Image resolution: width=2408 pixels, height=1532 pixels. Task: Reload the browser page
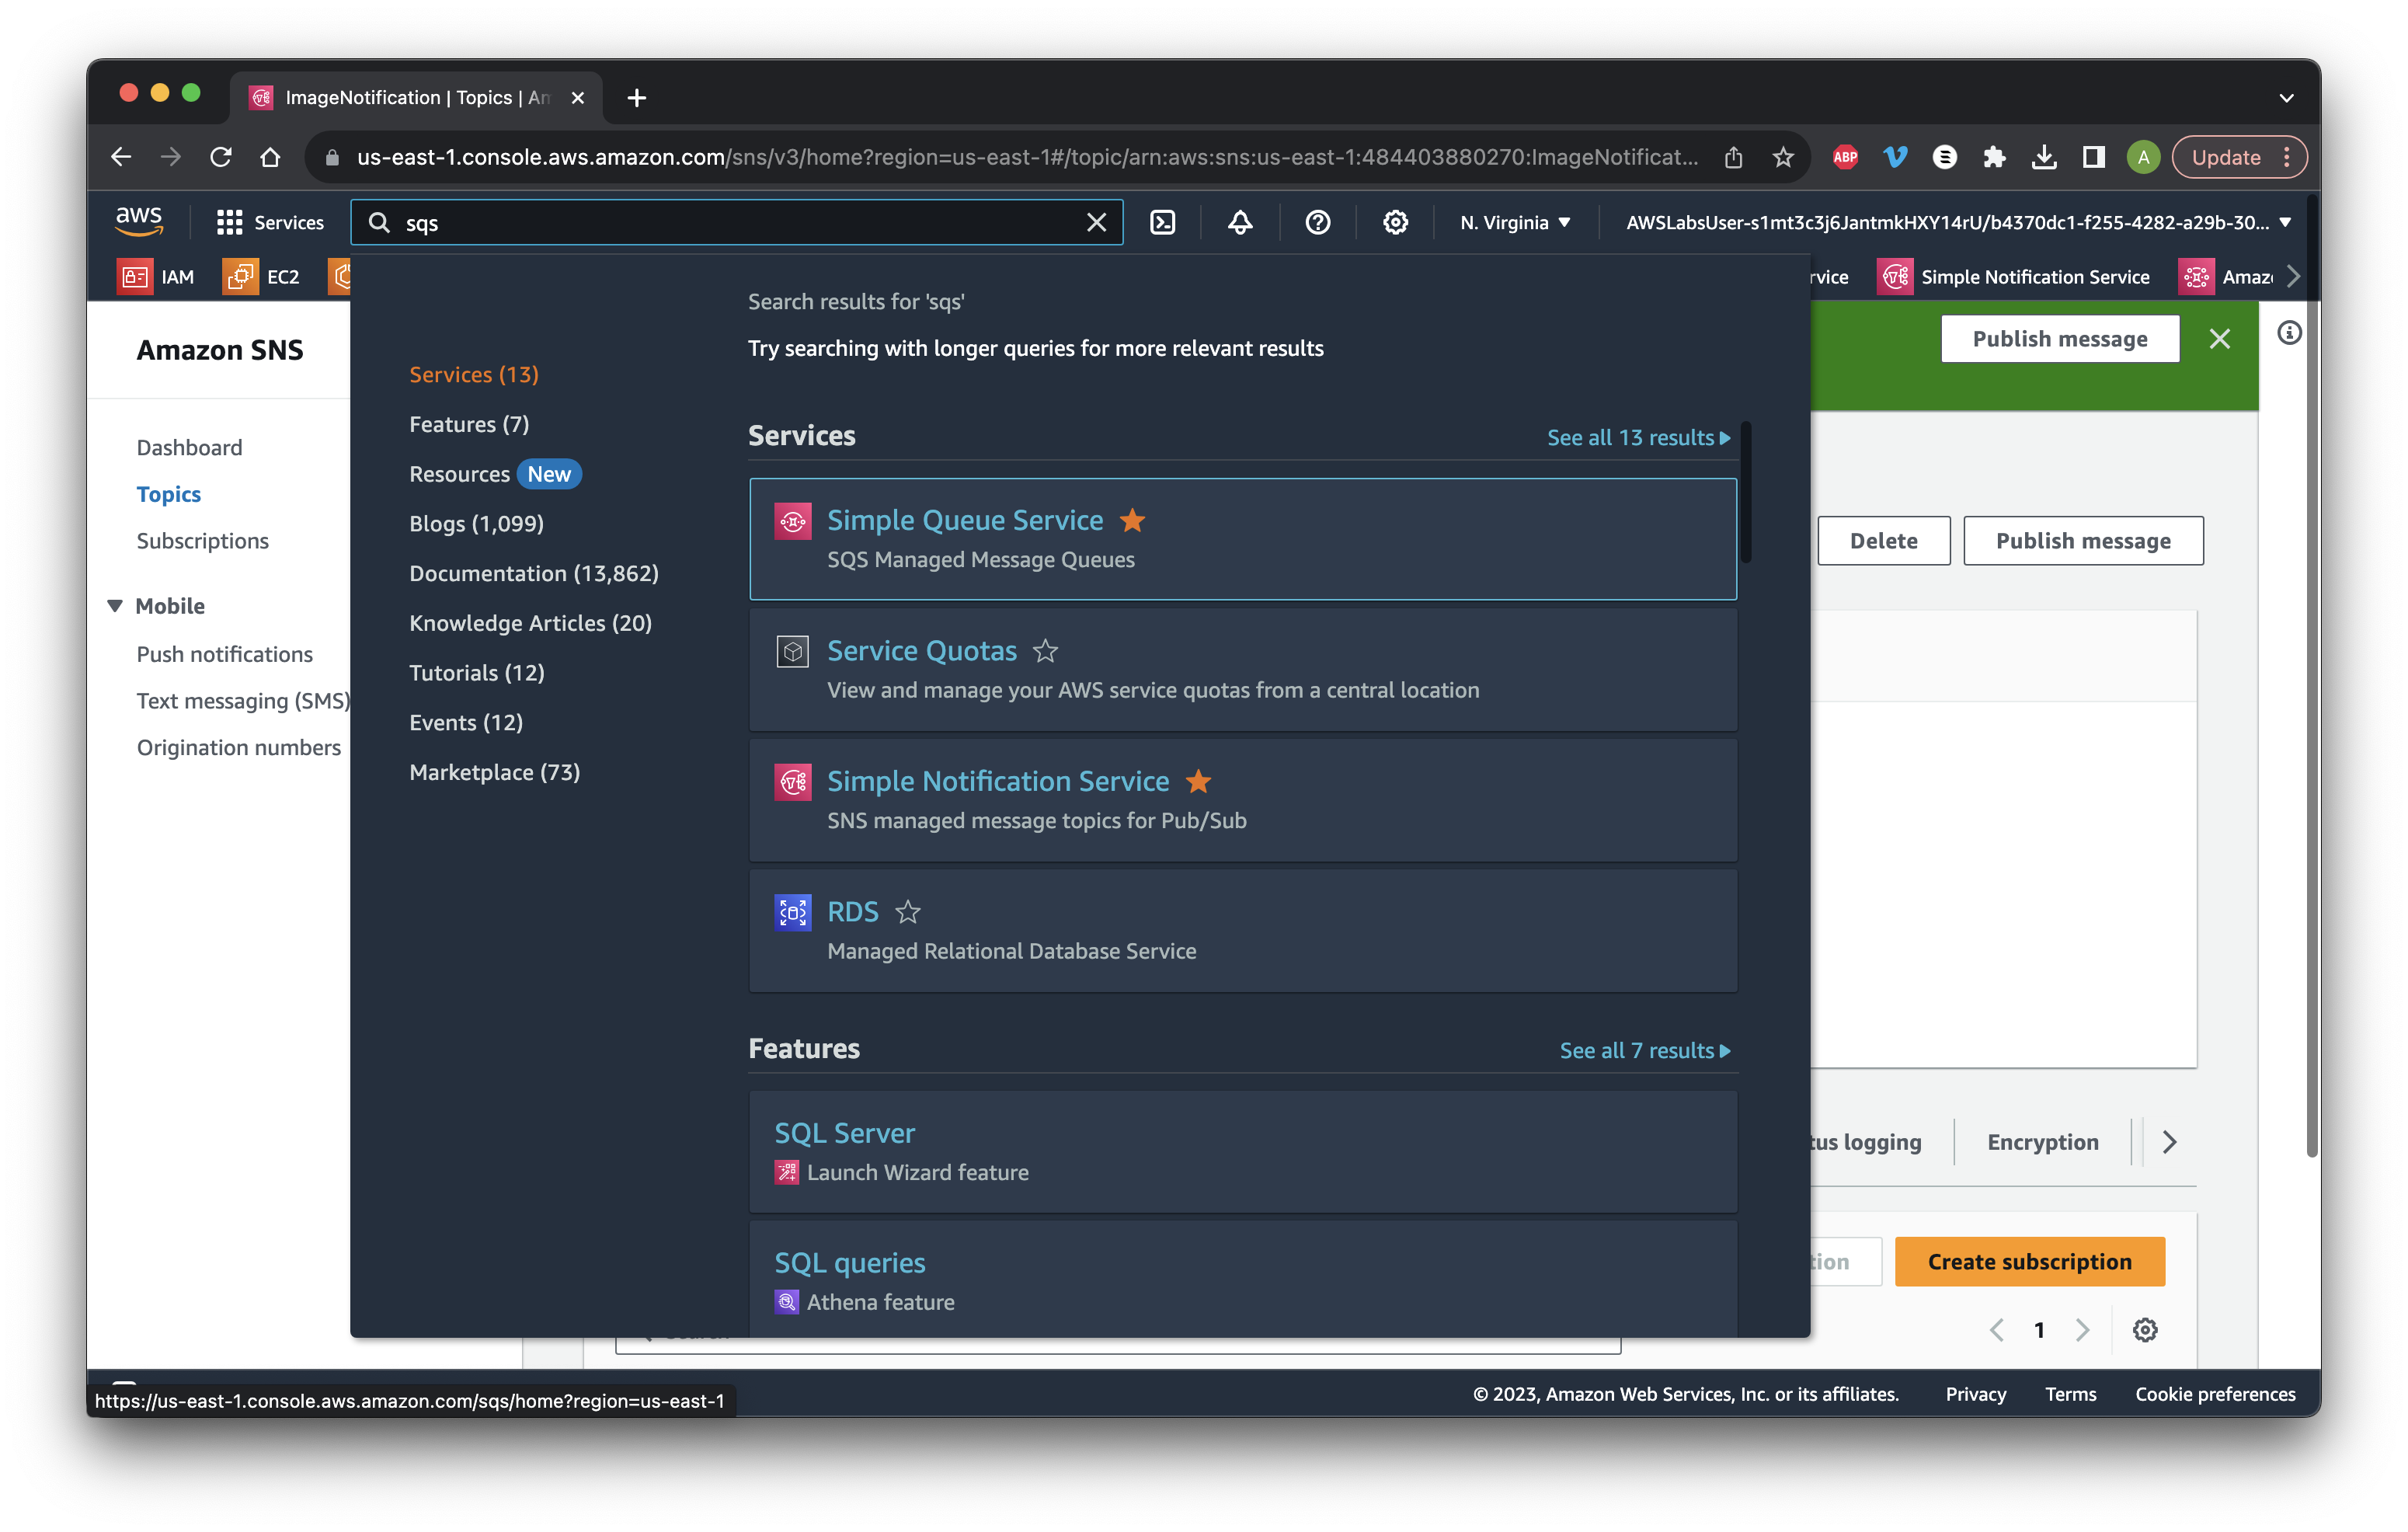pyautogui.click(x=221, y=157)
